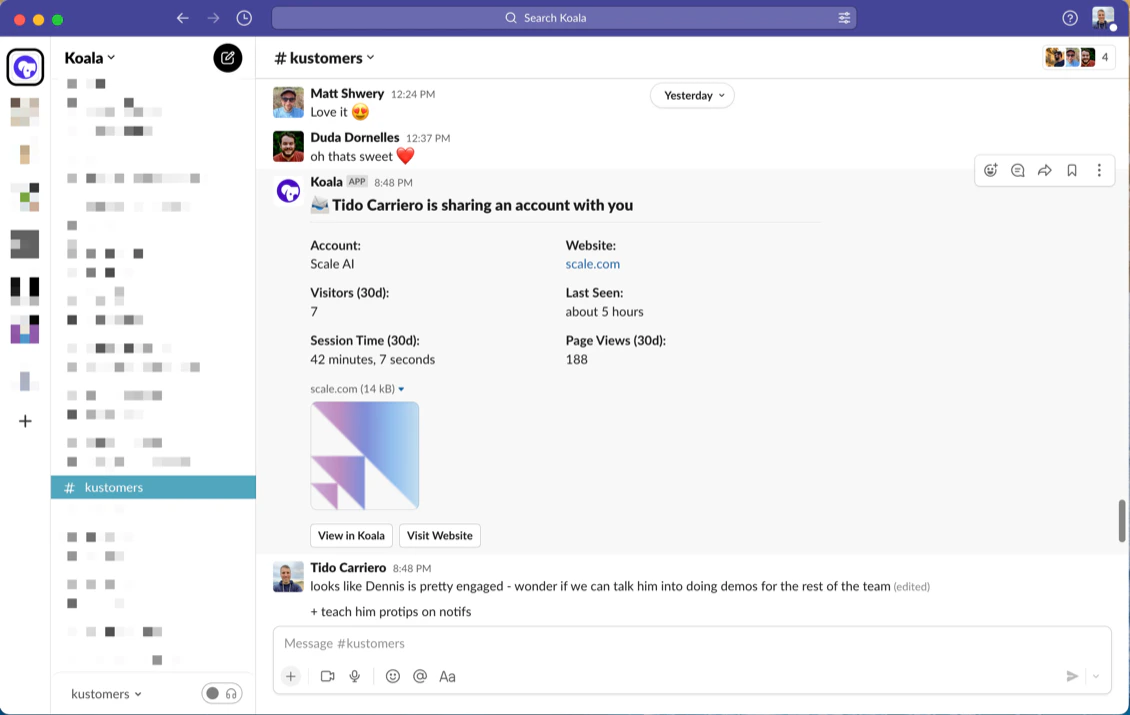The image size is (1130, 715).
Task: Share message forward arrow icon
Action: click(x=1044, y=170)
